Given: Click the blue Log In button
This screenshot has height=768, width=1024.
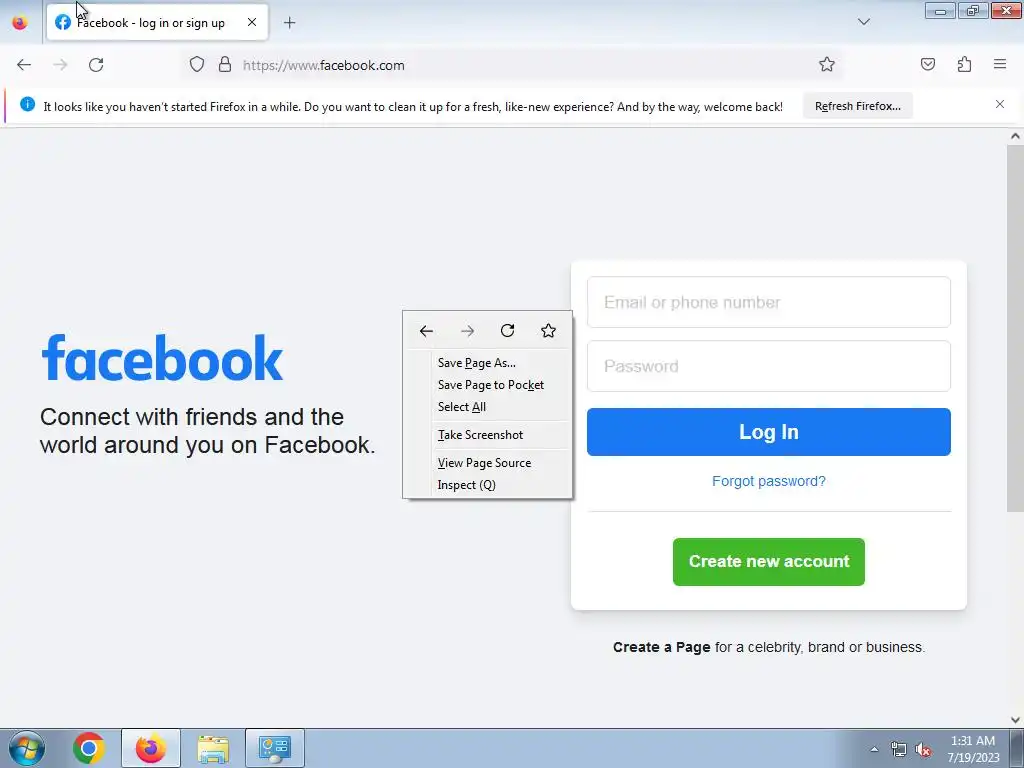Looking at the screenshot, I should pyautogui.click(x=769, y=432).
